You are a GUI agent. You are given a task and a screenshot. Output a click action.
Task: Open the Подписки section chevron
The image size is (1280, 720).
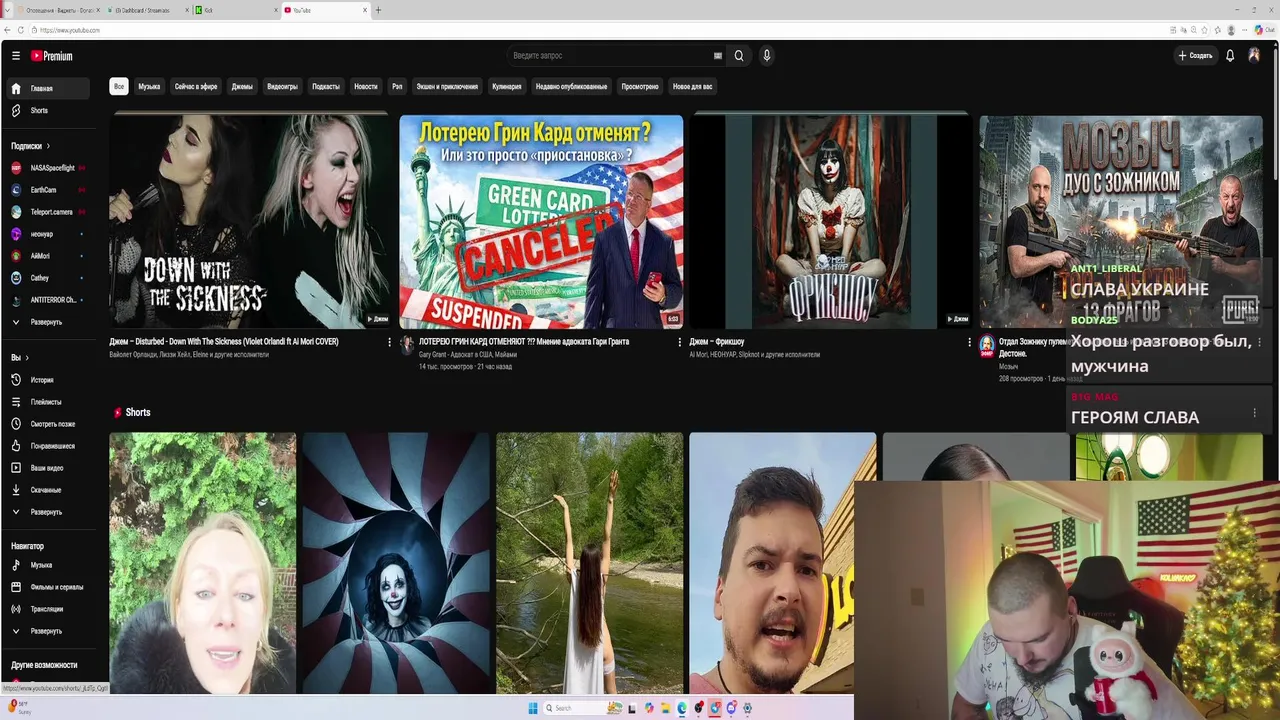[x=47, y=146]
